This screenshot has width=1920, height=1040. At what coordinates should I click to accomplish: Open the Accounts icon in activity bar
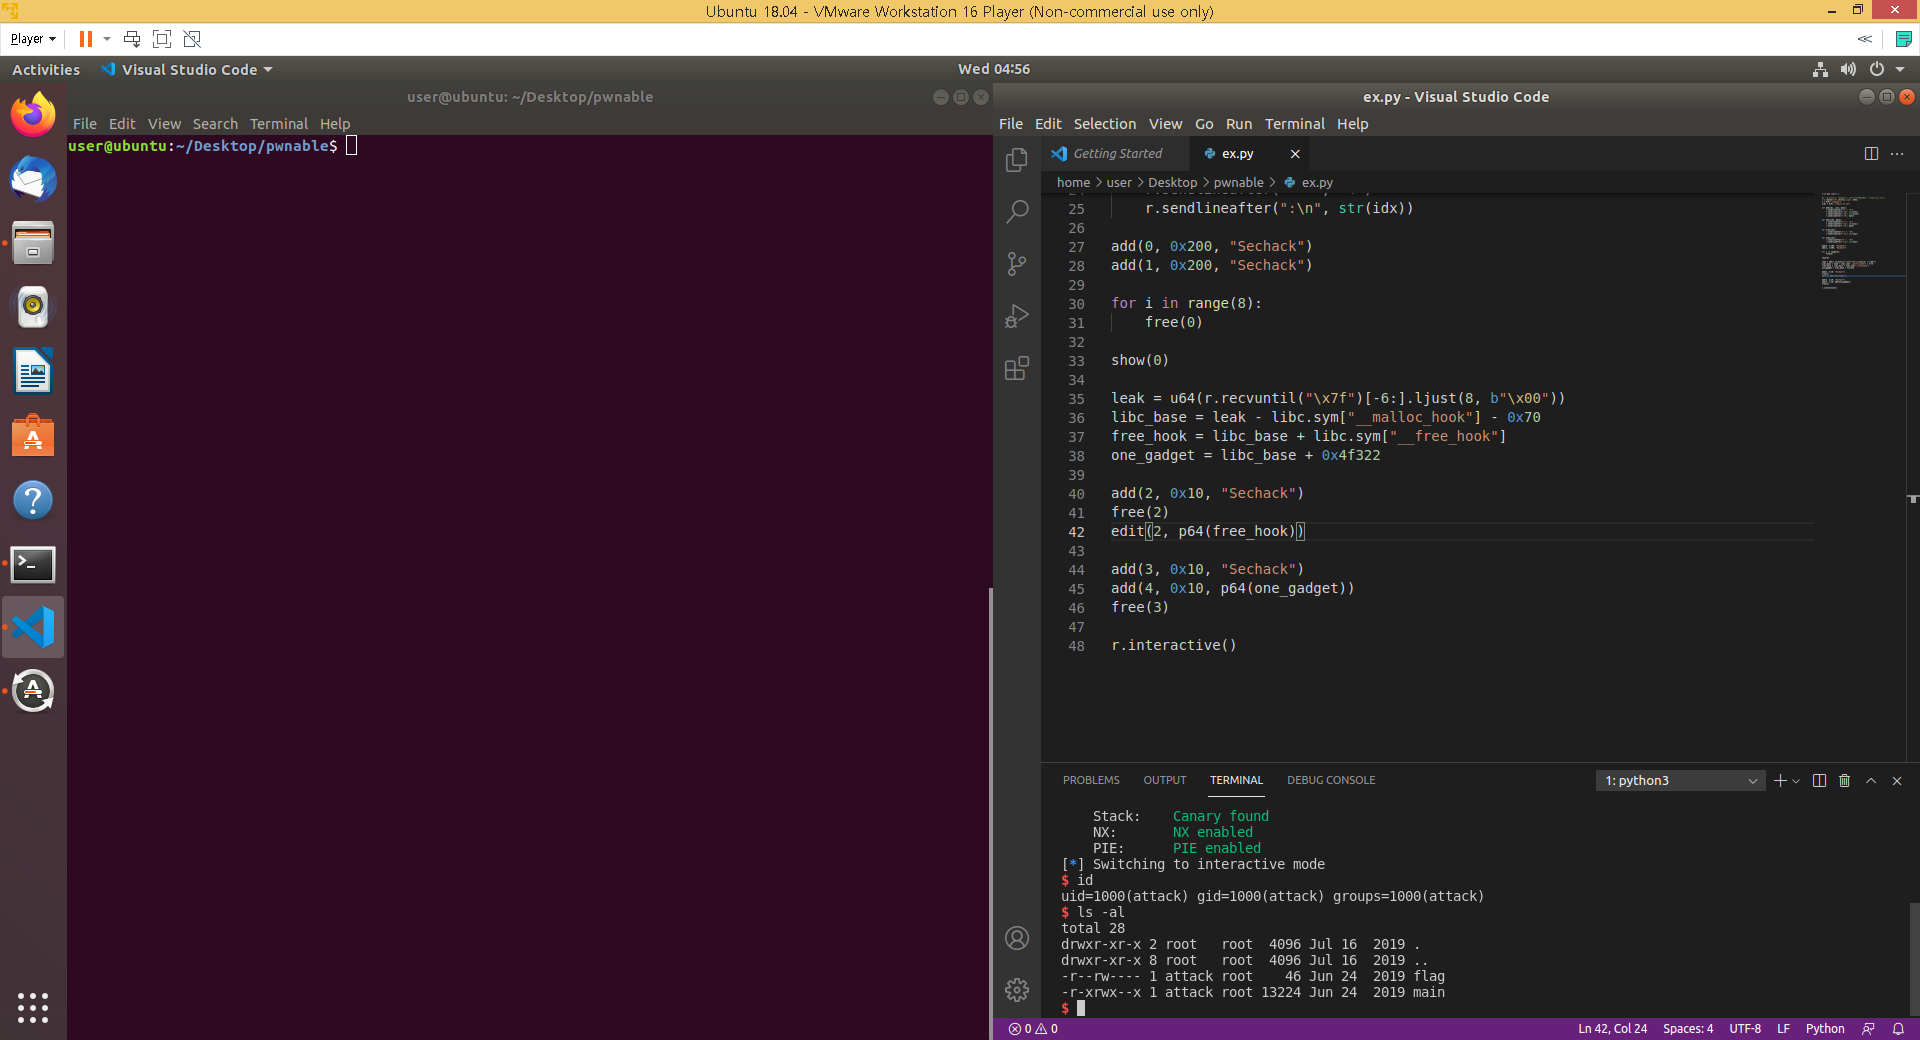tap(1017, 938)
